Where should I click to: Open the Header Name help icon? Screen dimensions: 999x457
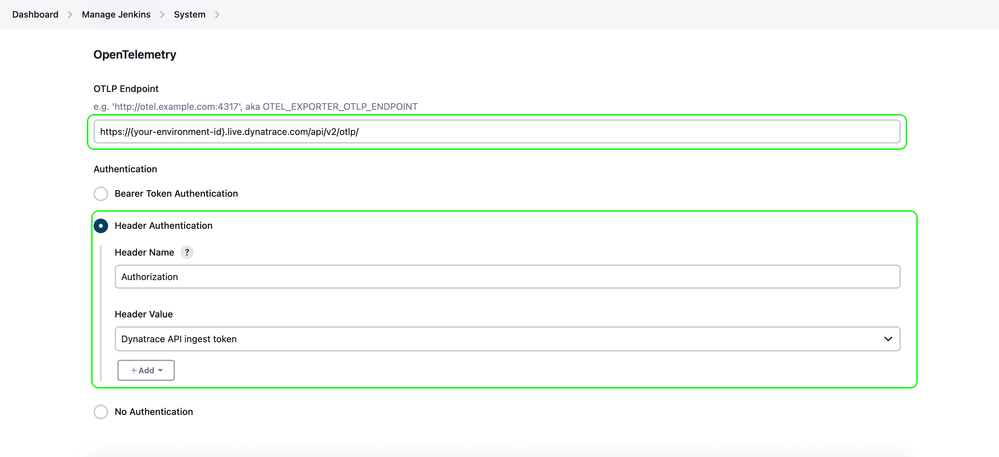pos(187,253)
